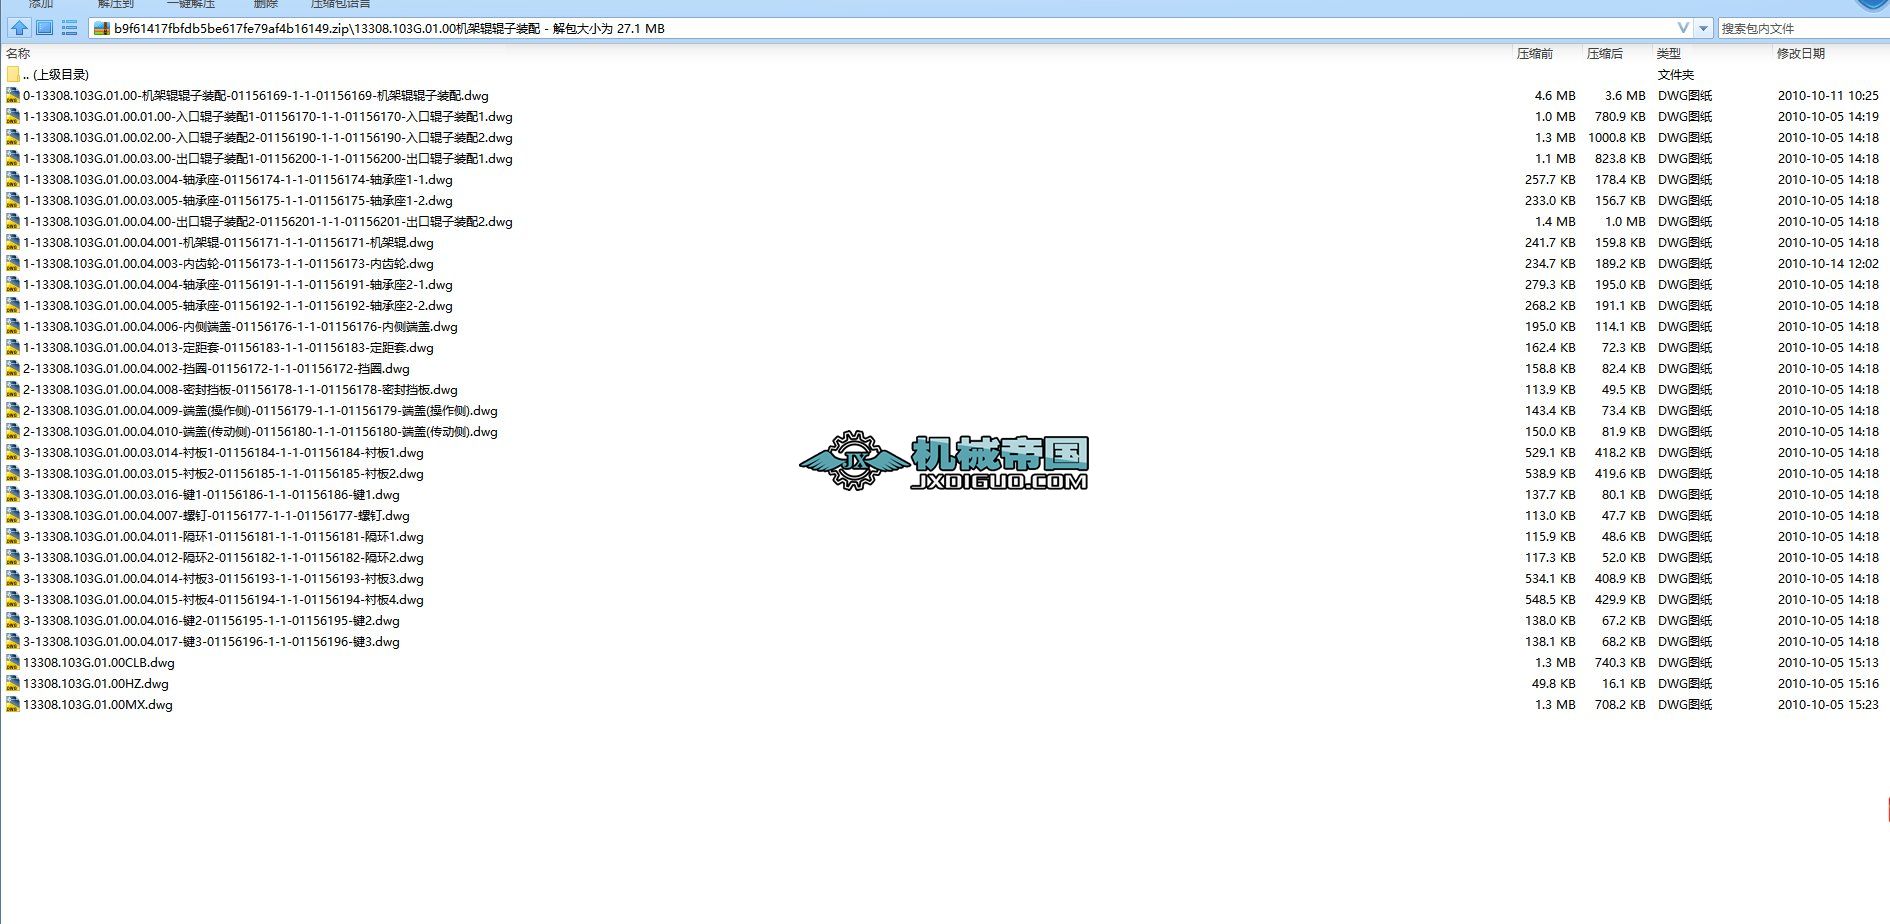Select the file icon for 端盖(传动侧).dwg
Screen dimensions: 1890x924
tap(12, 432)
